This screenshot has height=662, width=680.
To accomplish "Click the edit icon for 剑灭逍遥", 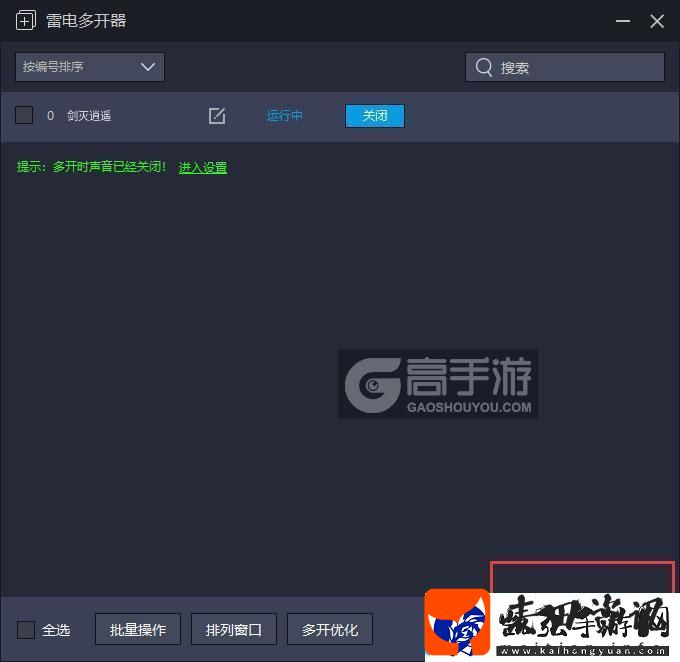I will tap(217, 116).
